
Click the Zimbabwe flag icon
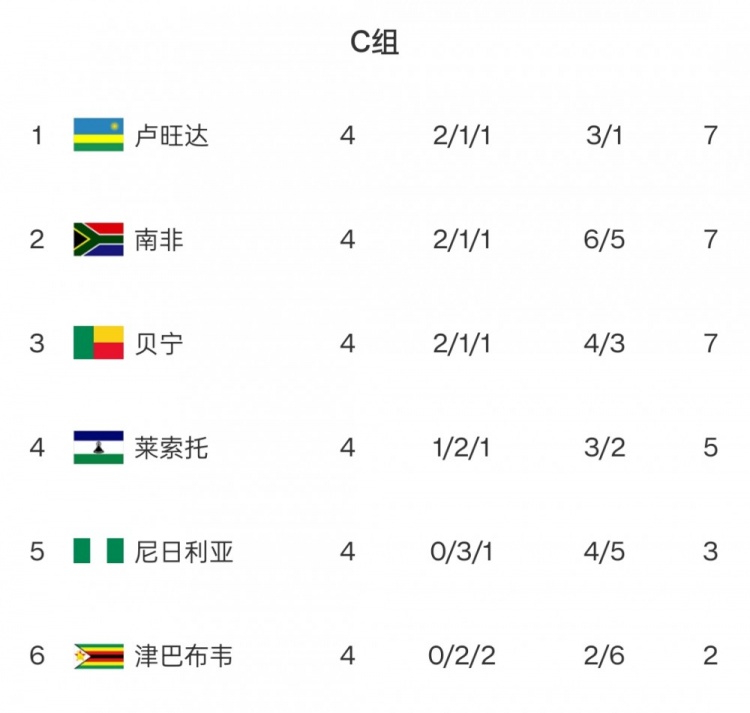[x=98, y=655]
